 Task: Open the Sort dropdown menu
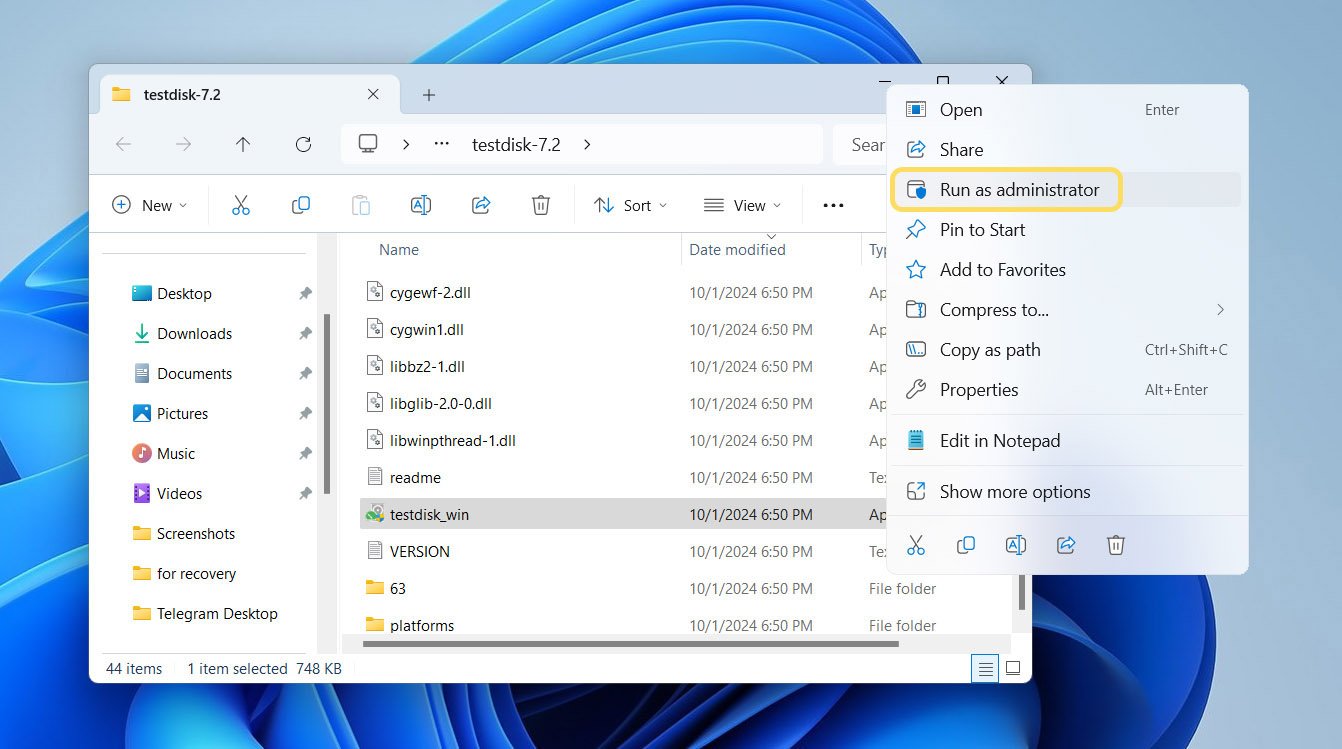(x=630, y=205)
